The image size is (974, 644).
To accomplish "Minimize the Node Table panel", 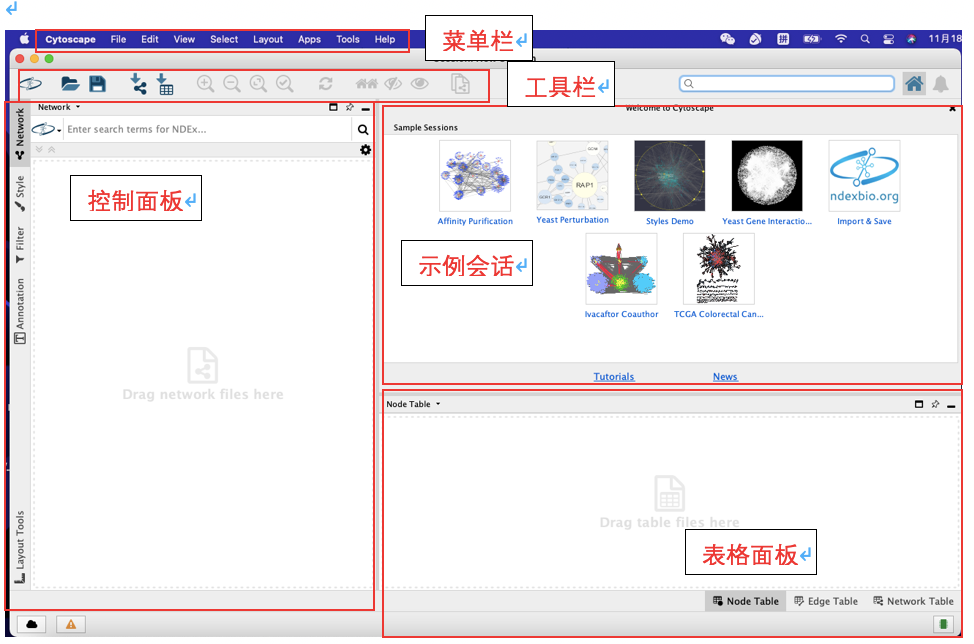I will 951,406.
